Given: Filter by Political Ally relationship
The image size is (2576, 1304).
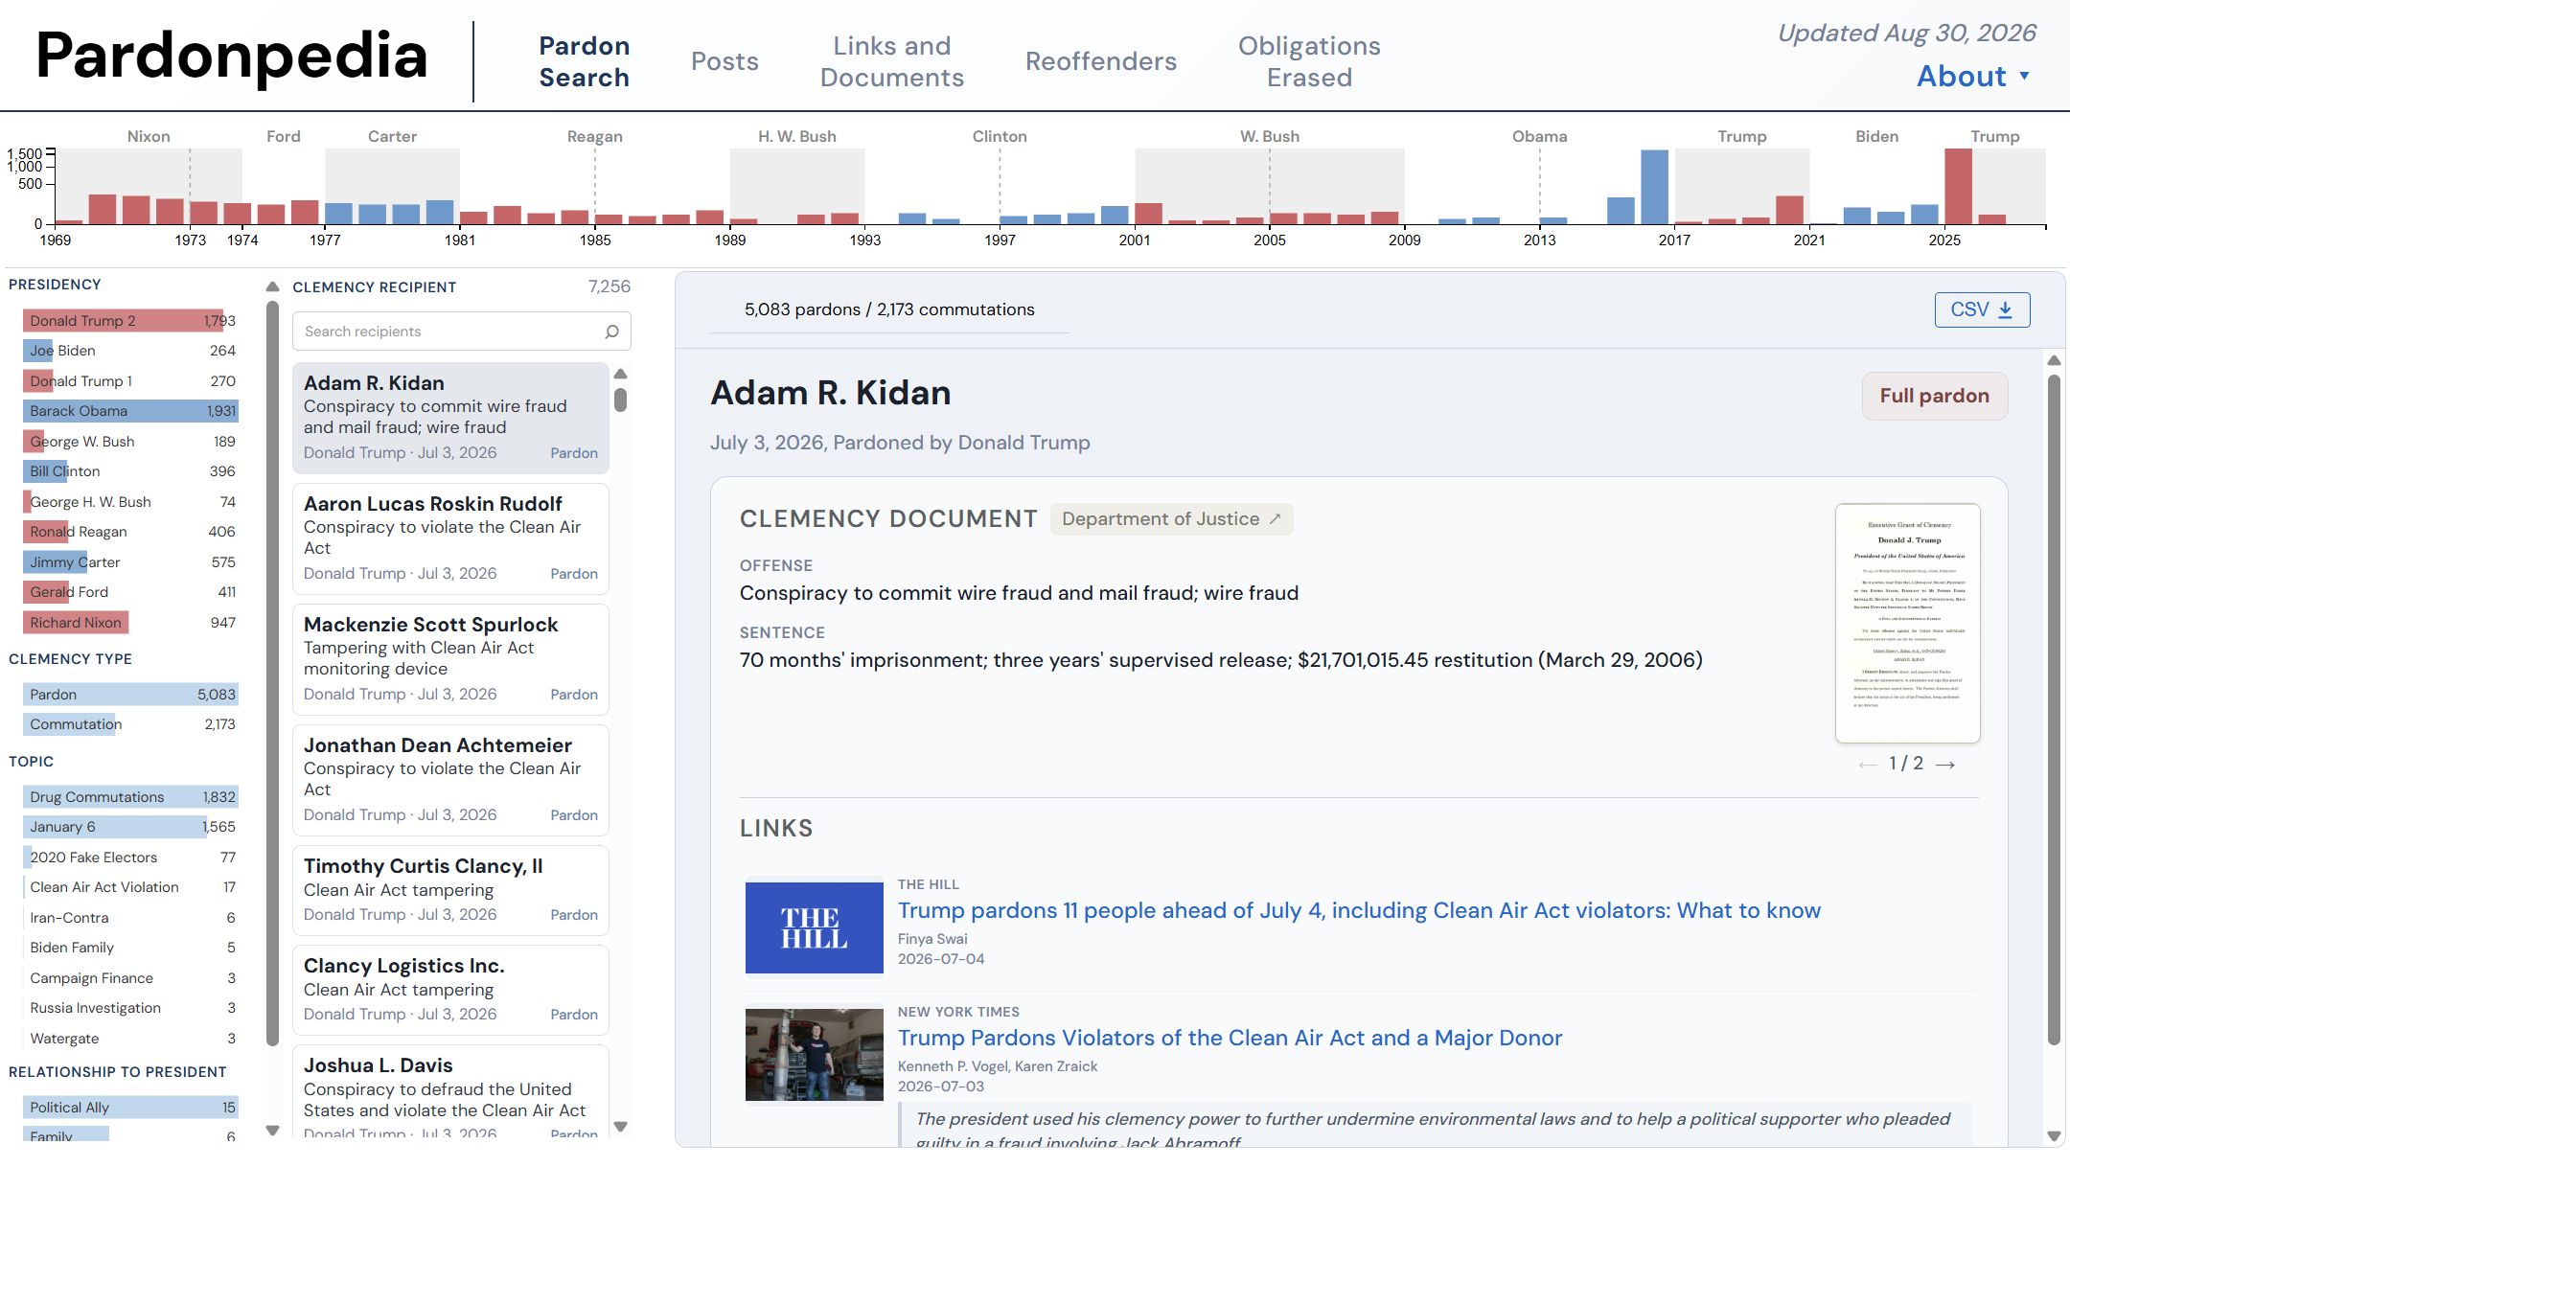Looking at the screenshot, I should [x=130, y=1108].
